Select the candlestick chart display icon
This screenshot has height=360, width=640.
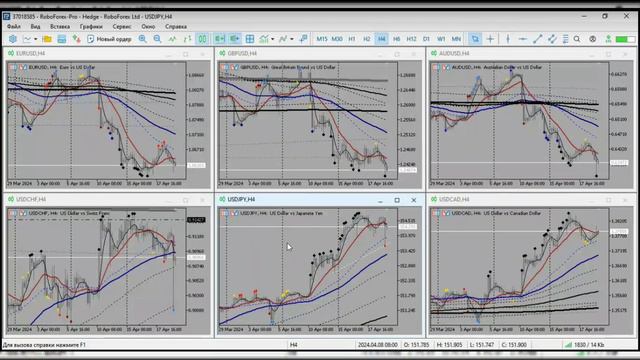click(x=202, y=39)
